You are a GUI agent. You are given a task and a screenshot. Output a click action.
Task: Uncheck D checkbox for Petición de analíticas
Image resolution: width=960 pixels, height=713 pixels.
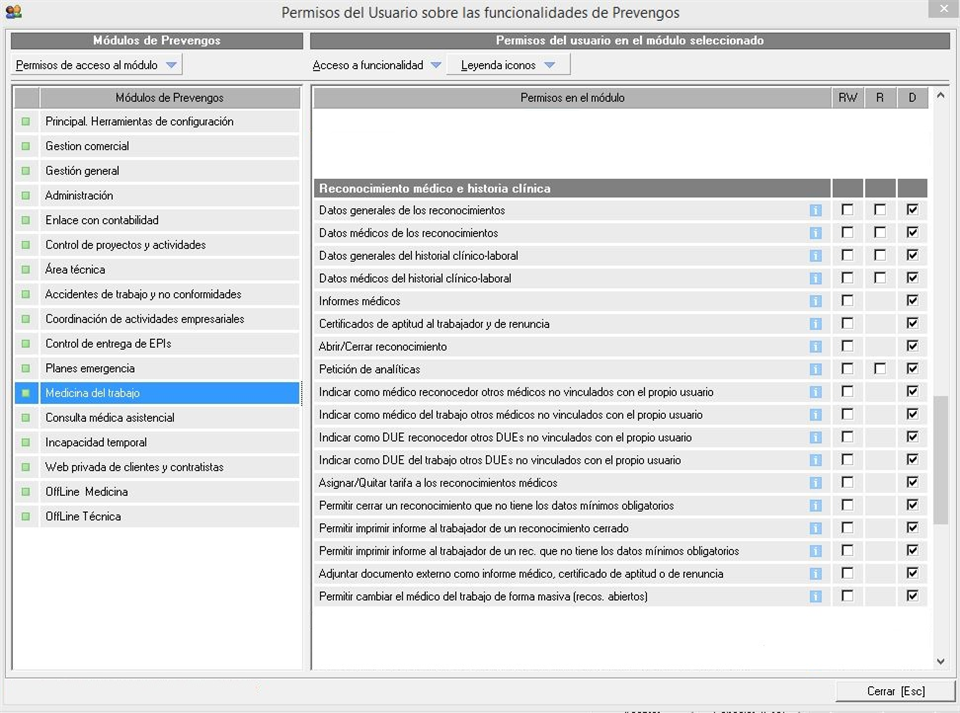[x=912, y=369]
